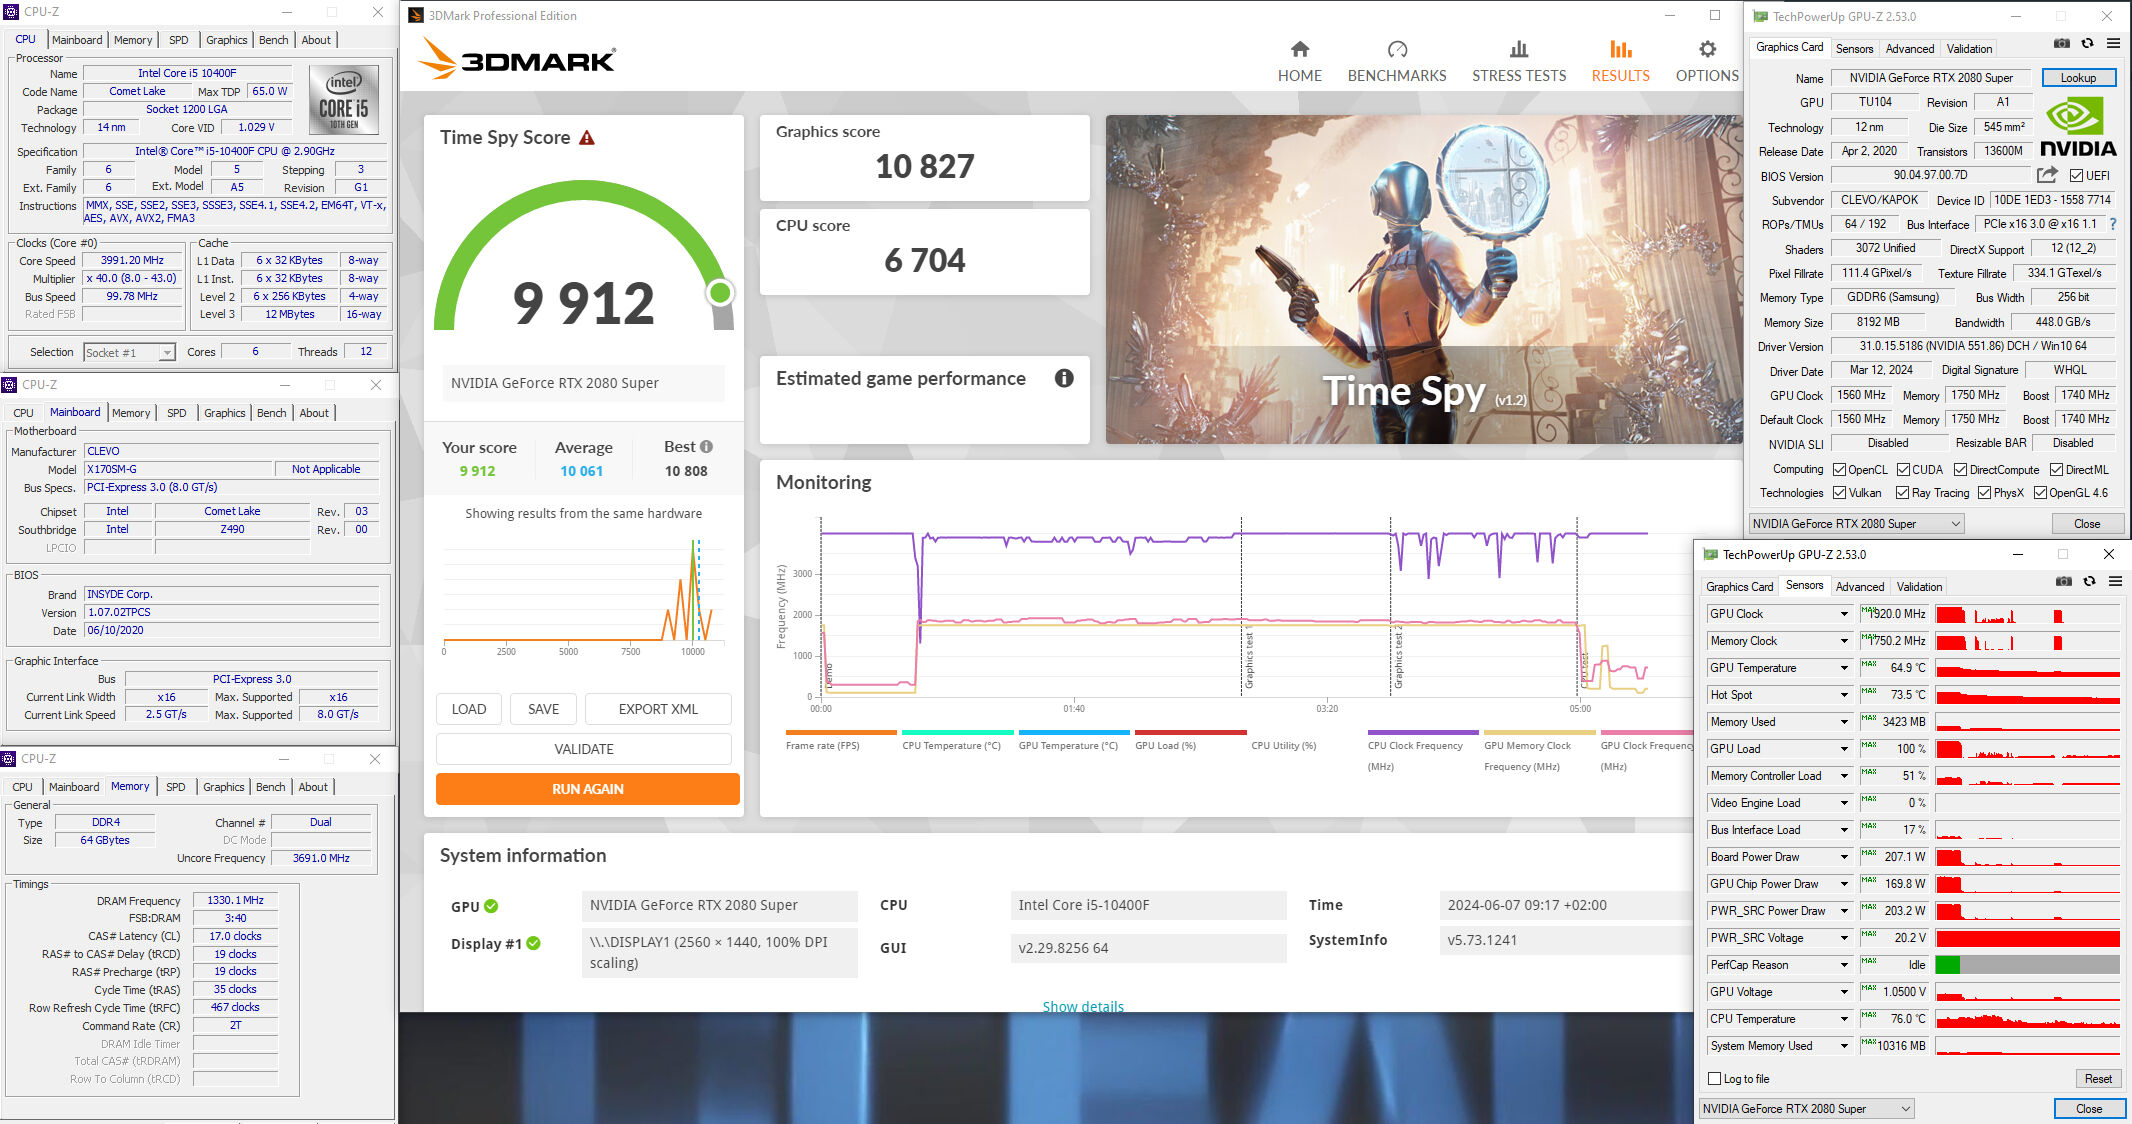
Task: Toggle the UEFI checkbox in GPU-Z
Action: [2076, 176]
